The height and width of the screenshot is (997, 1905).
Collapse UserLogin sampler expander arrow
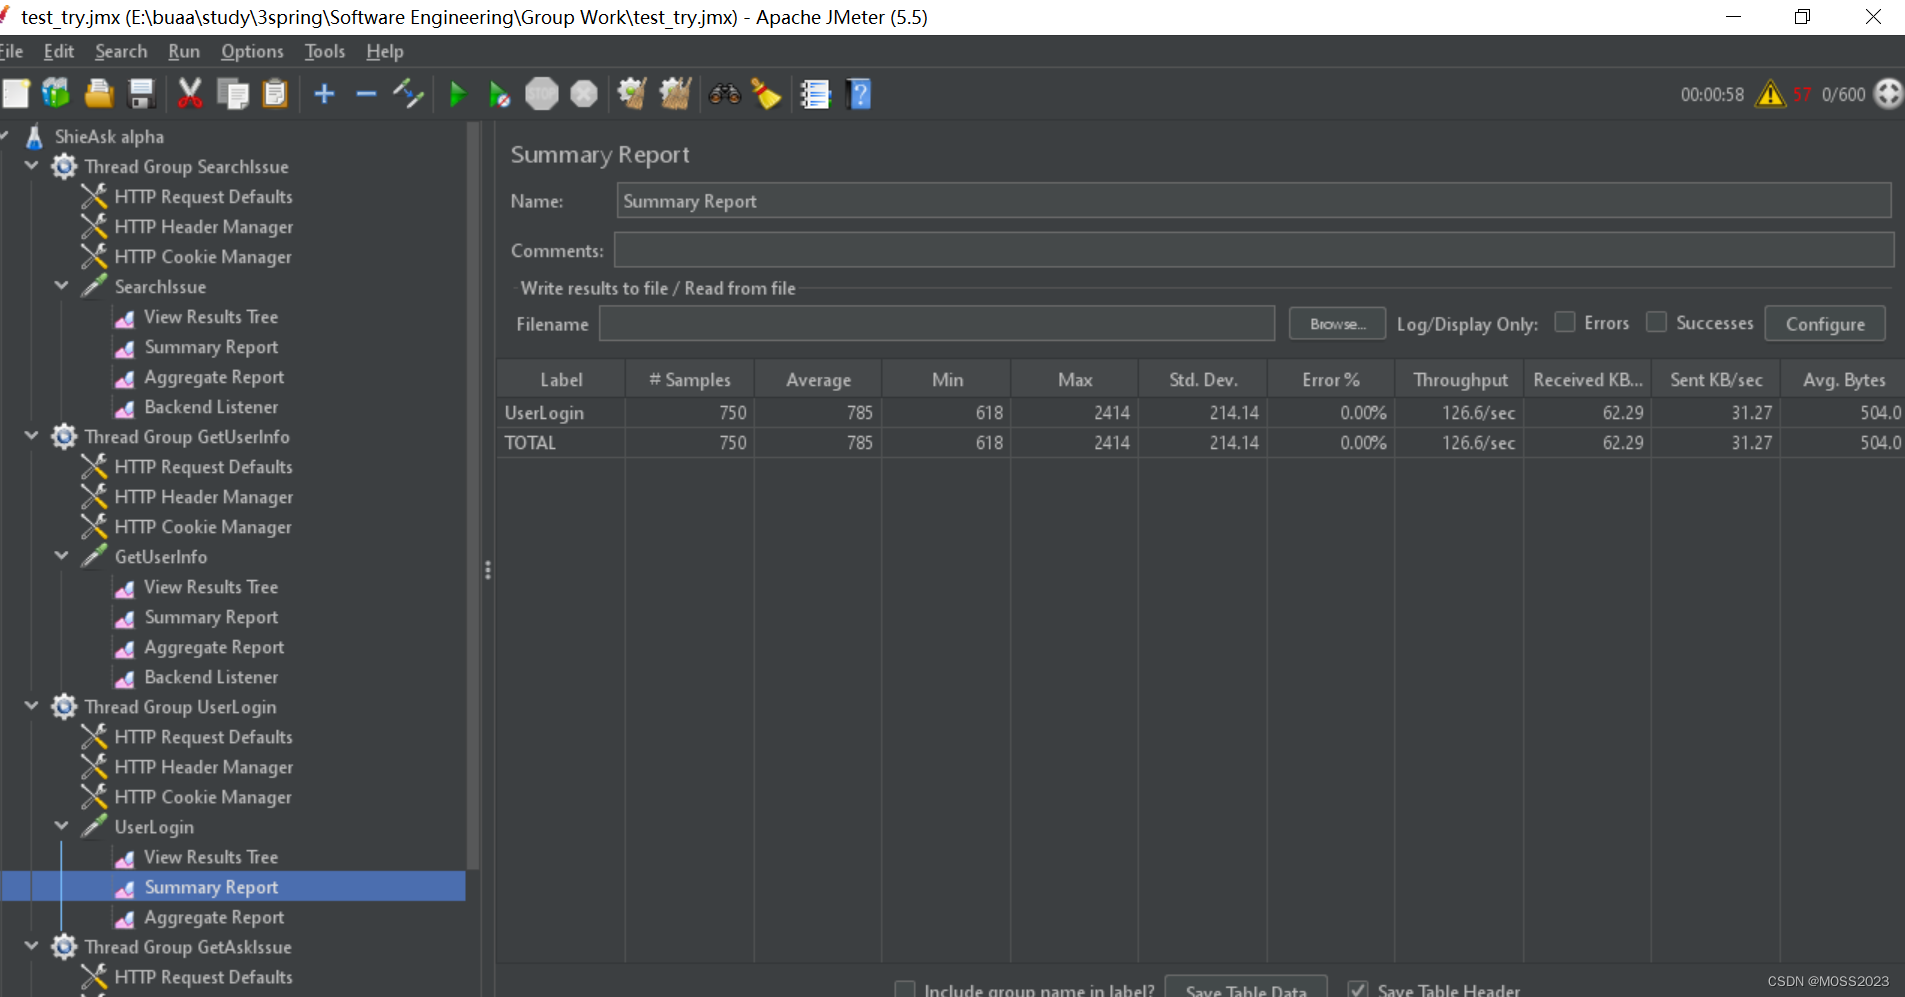pyautogui.click(x=61, y=826)
